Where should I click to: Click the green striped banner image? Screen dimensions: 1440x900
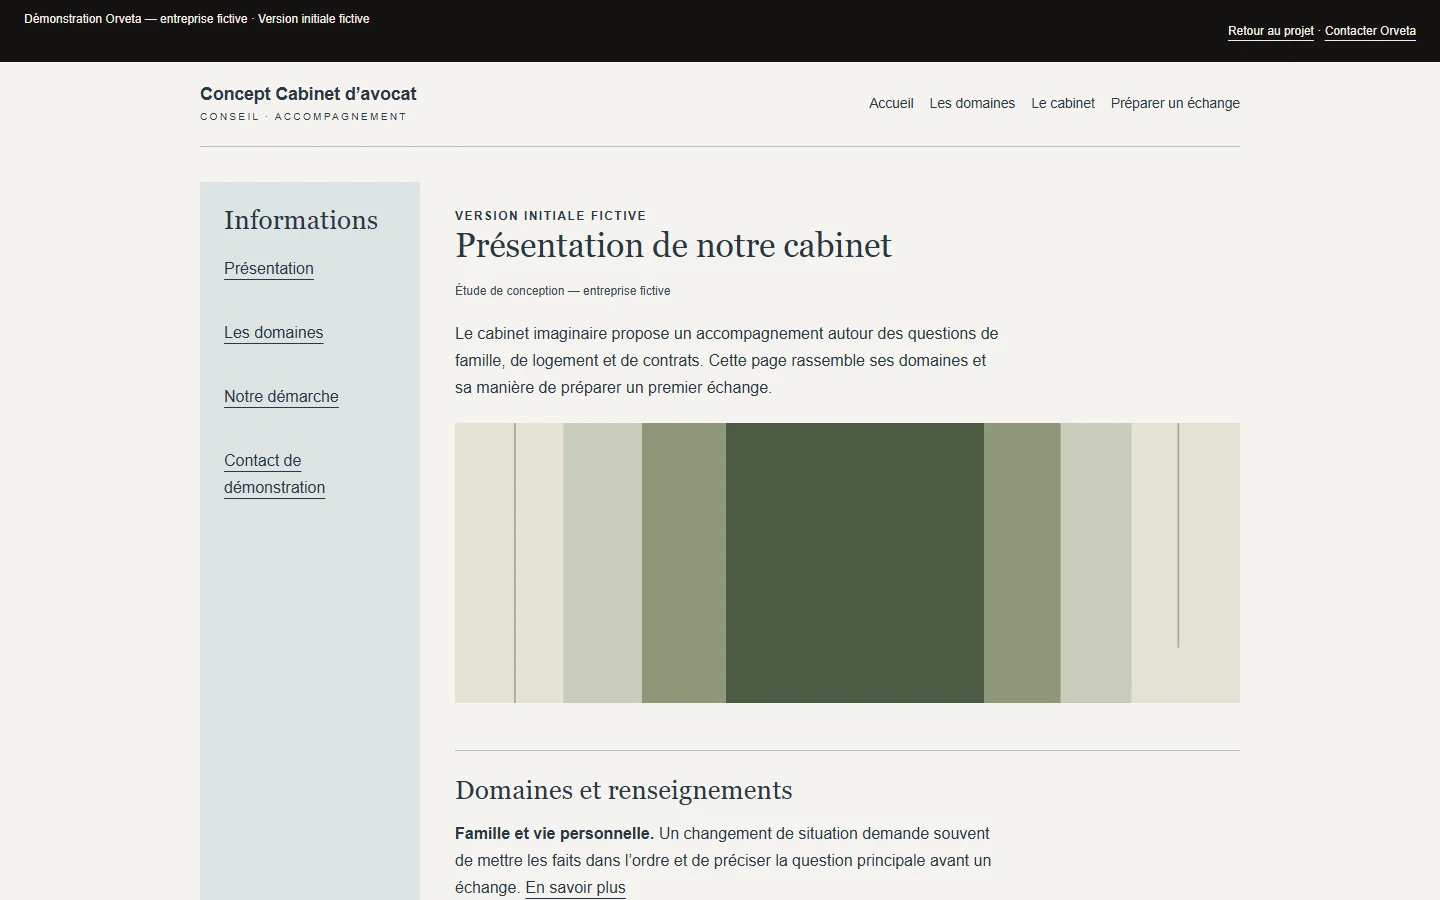tap(847, 562)
